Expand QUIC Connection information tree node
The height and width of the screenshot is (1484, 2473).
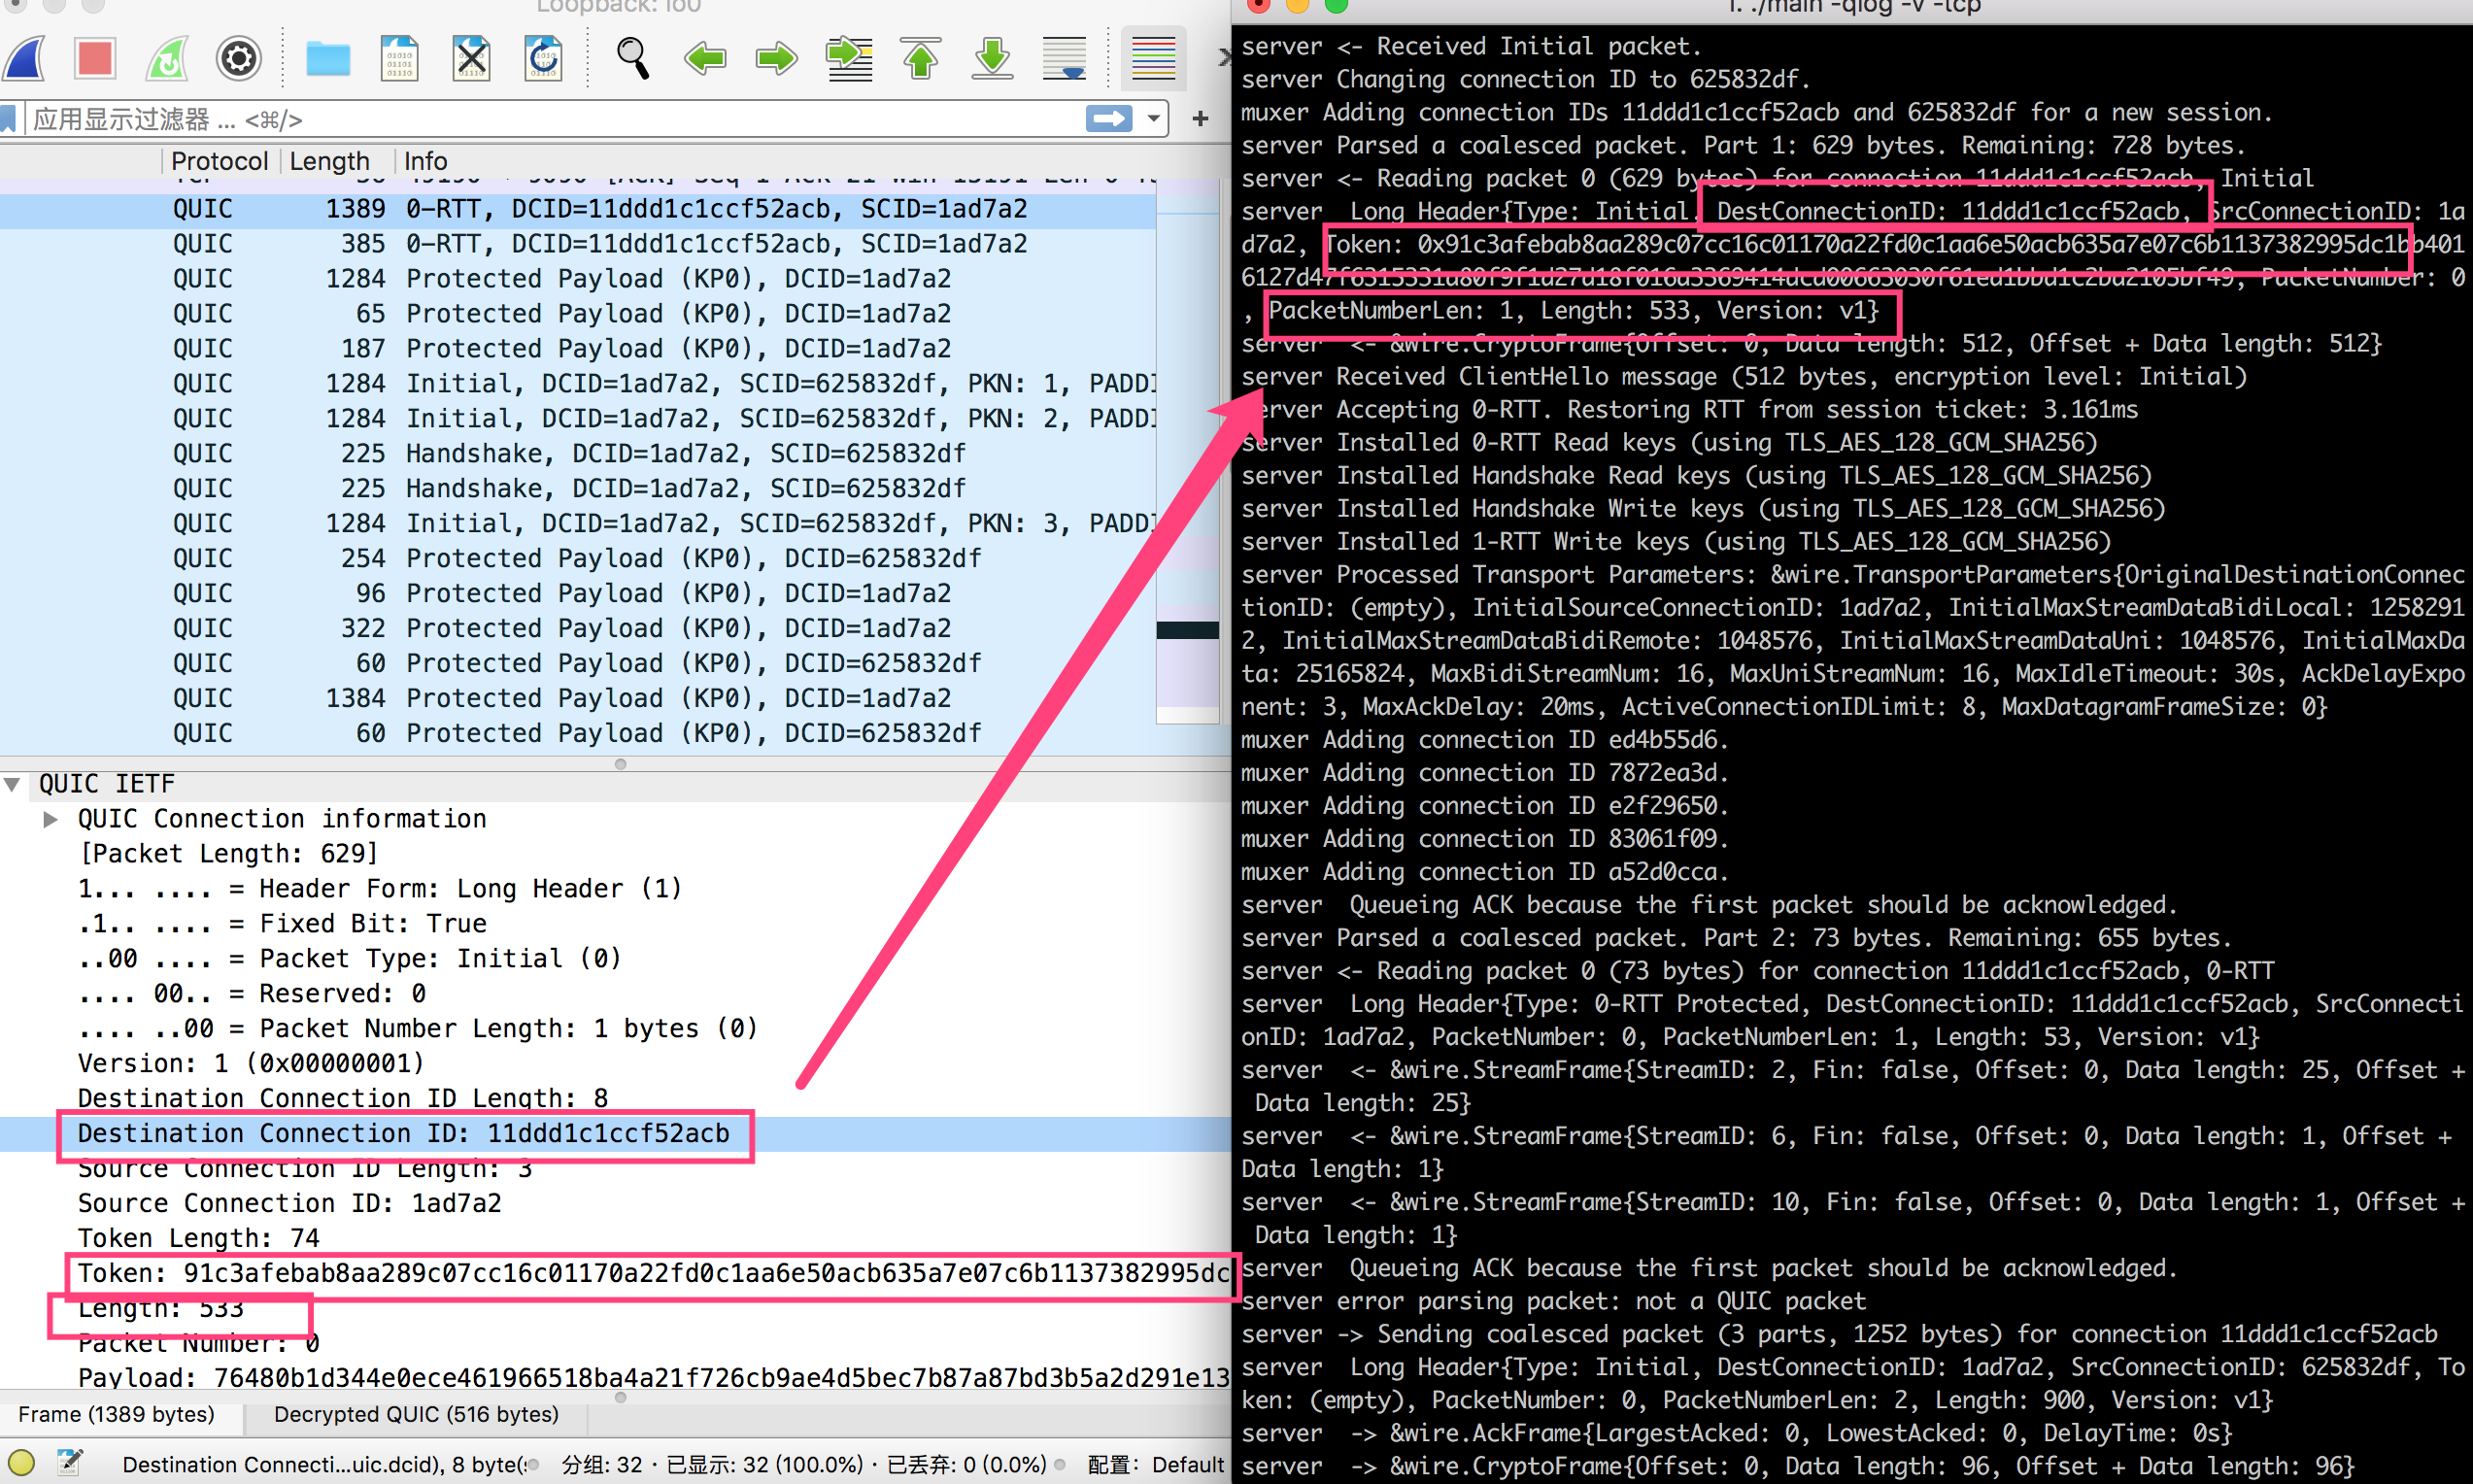click(50, 819)
